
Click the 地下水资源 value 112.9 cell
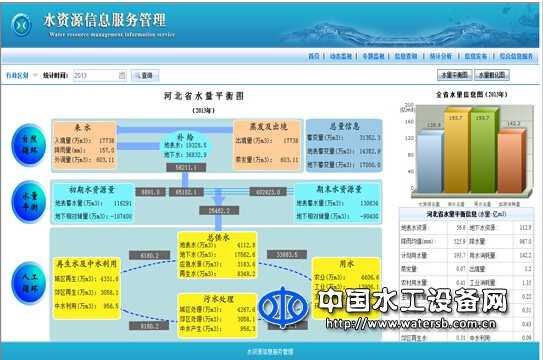(x=523, y=228)
